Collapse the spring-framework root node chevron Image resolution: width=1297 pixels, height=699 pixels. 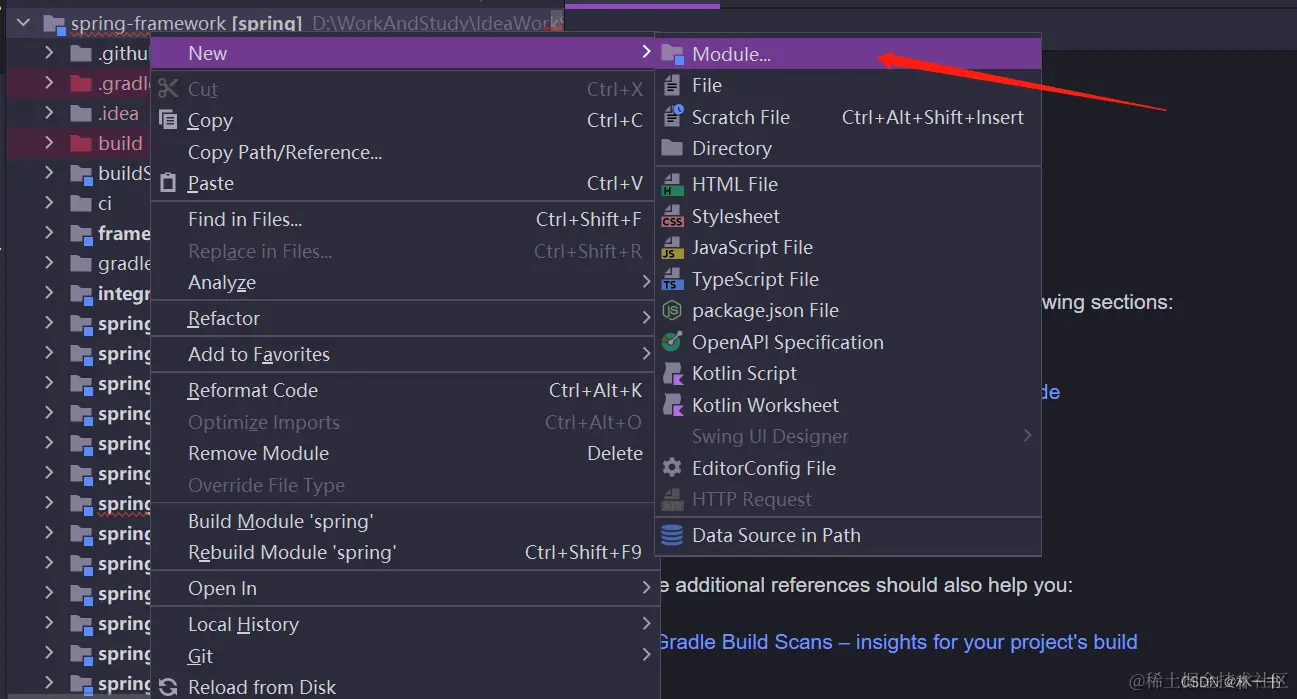tap(23, 22)
